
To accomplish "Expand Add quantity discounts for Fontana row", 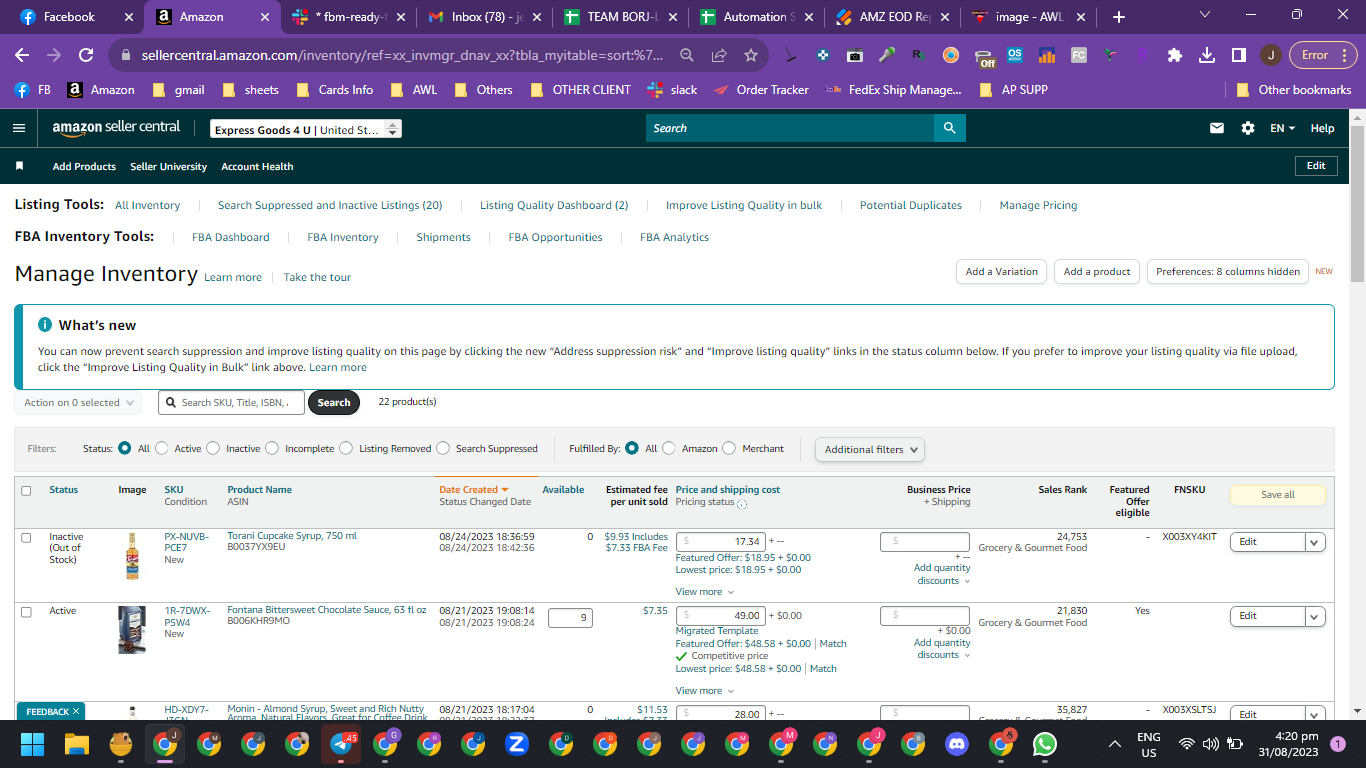I will [942, 649].
